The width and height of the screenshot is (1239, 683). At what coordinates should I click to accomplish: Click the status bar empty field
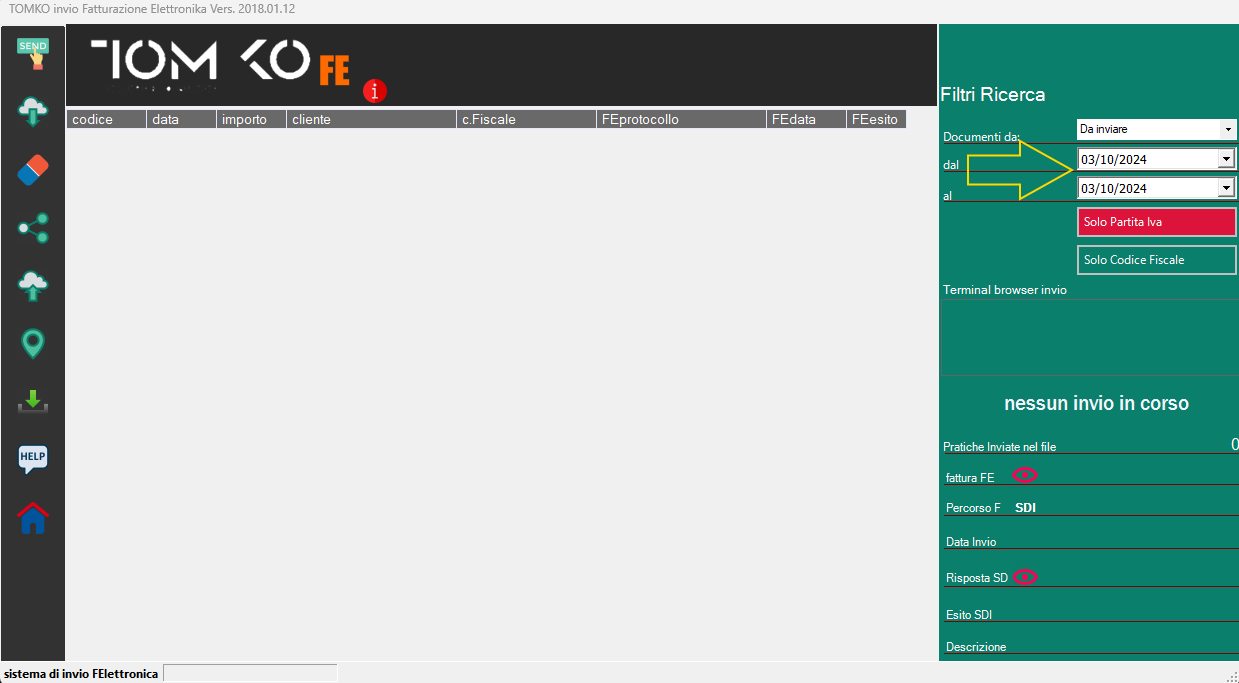(x=250, y=674)
